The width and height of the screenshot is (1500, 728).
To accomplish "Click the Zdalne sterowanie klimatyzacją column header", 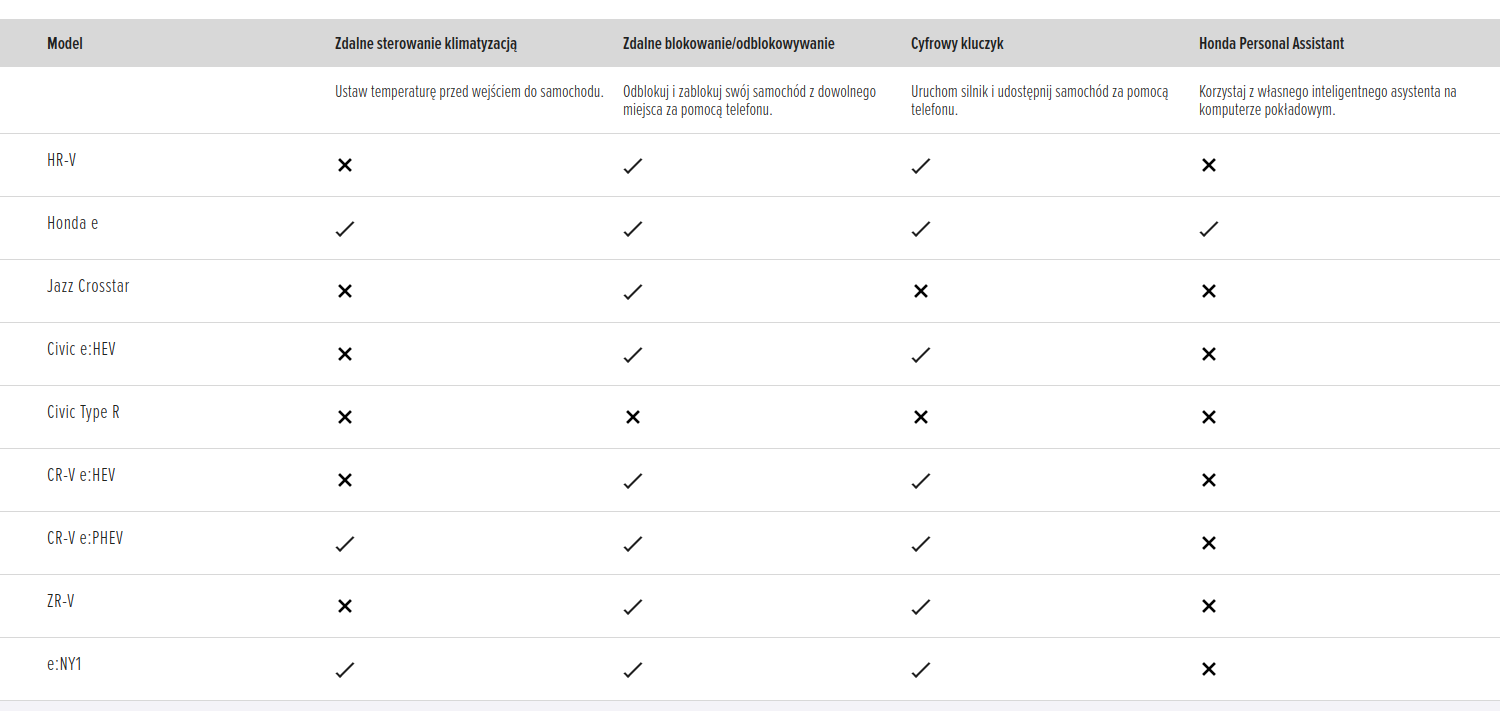I will (426, 44).
